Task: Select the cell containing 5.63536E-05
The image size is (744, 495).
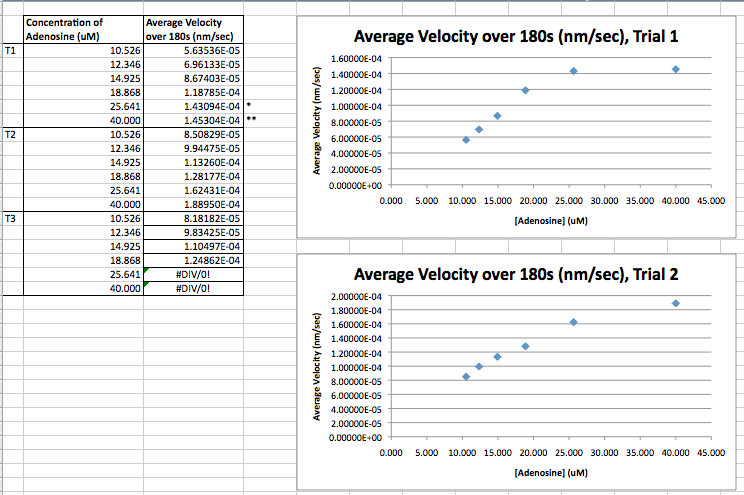Action: tap(193, 48)
